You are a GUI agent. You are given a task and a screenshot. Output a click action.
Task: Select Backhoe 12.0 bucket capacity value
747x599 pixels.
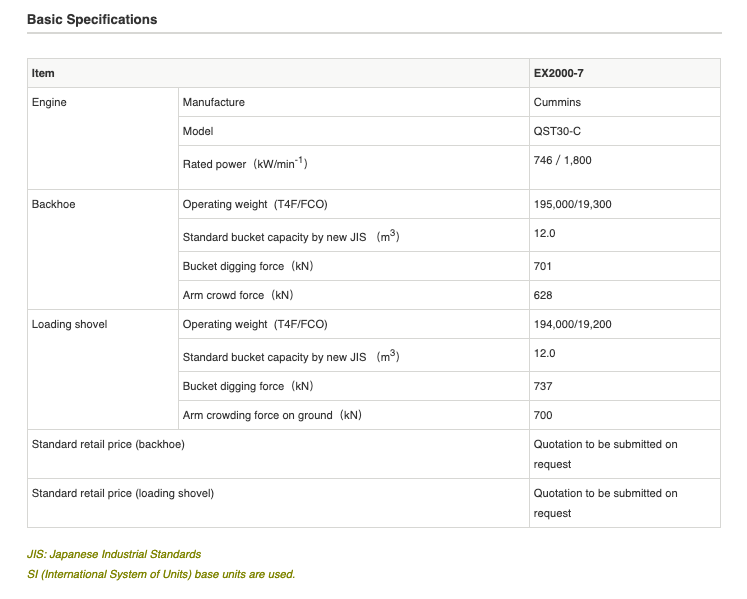(544, 233)
